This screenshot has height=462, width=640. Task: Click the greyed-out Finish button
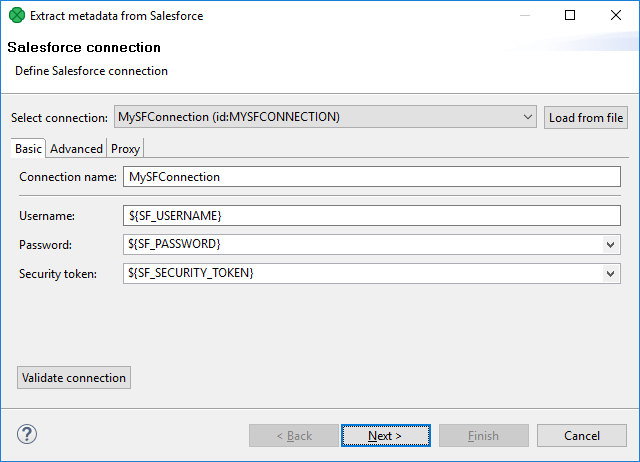click(x=483, y=436)
